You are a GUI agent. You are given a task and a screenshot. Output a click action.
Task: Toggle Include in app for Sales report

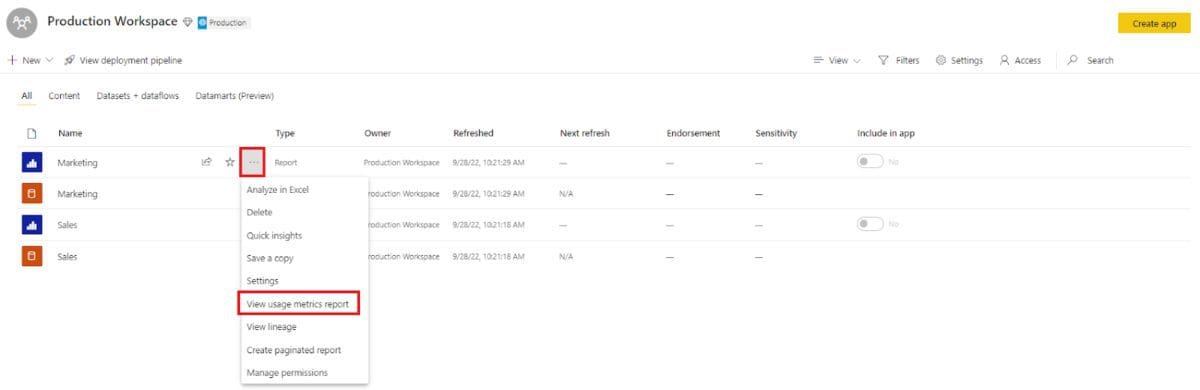tap(869, 224)
